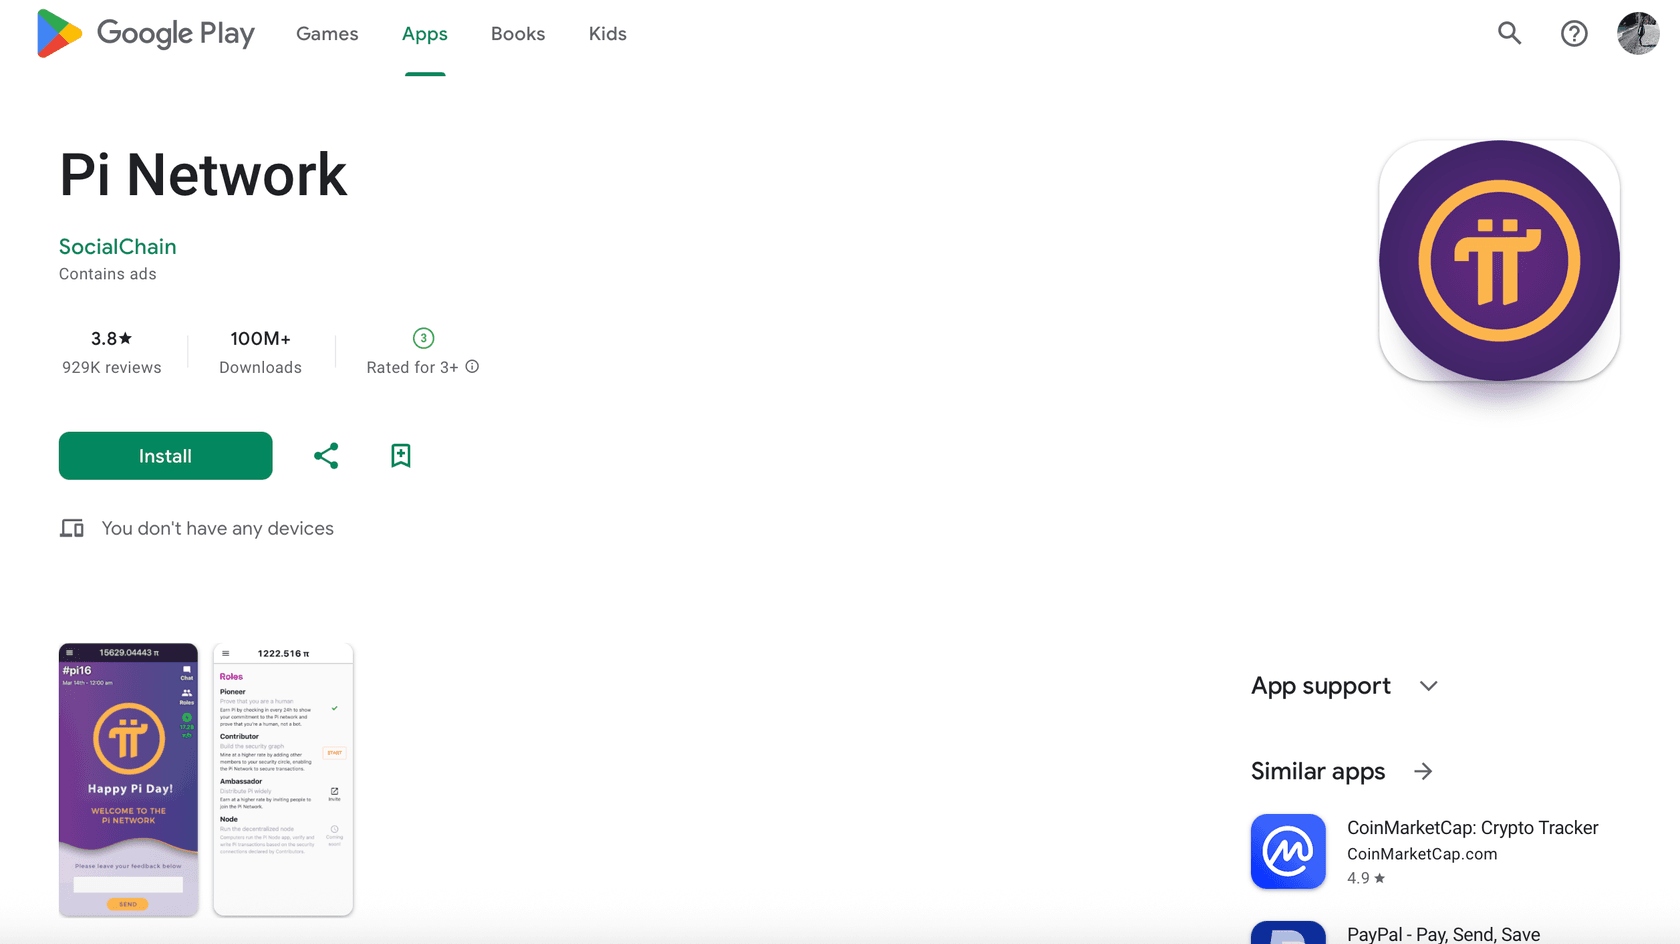Collapse the App support section
This screenshot has height=944, width=1680.
click(x=1428, y=685)
